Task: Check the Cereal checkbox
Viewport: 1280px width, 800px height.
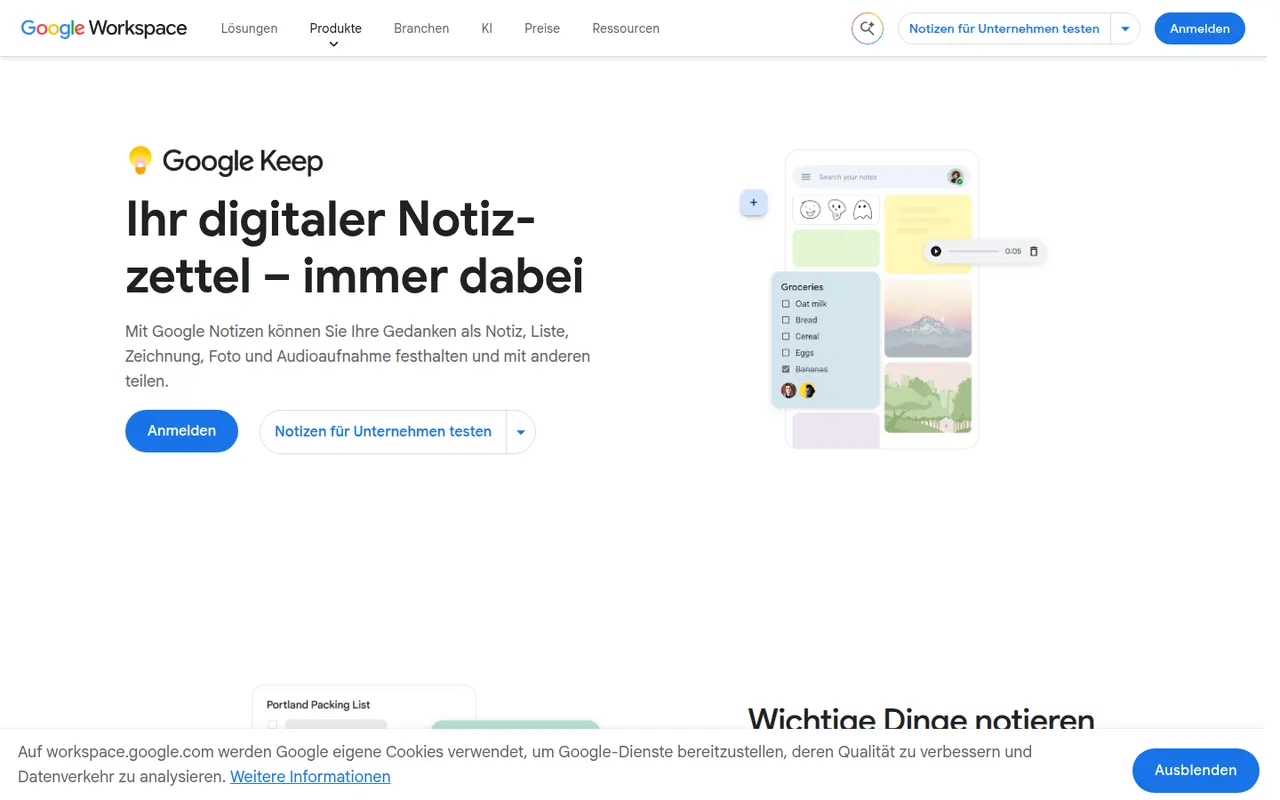Action: point(786,336)
